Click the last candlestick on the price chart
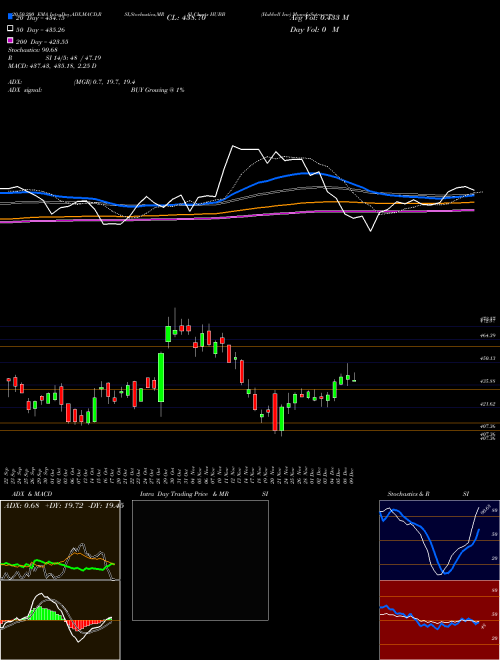 pos(354,381)
